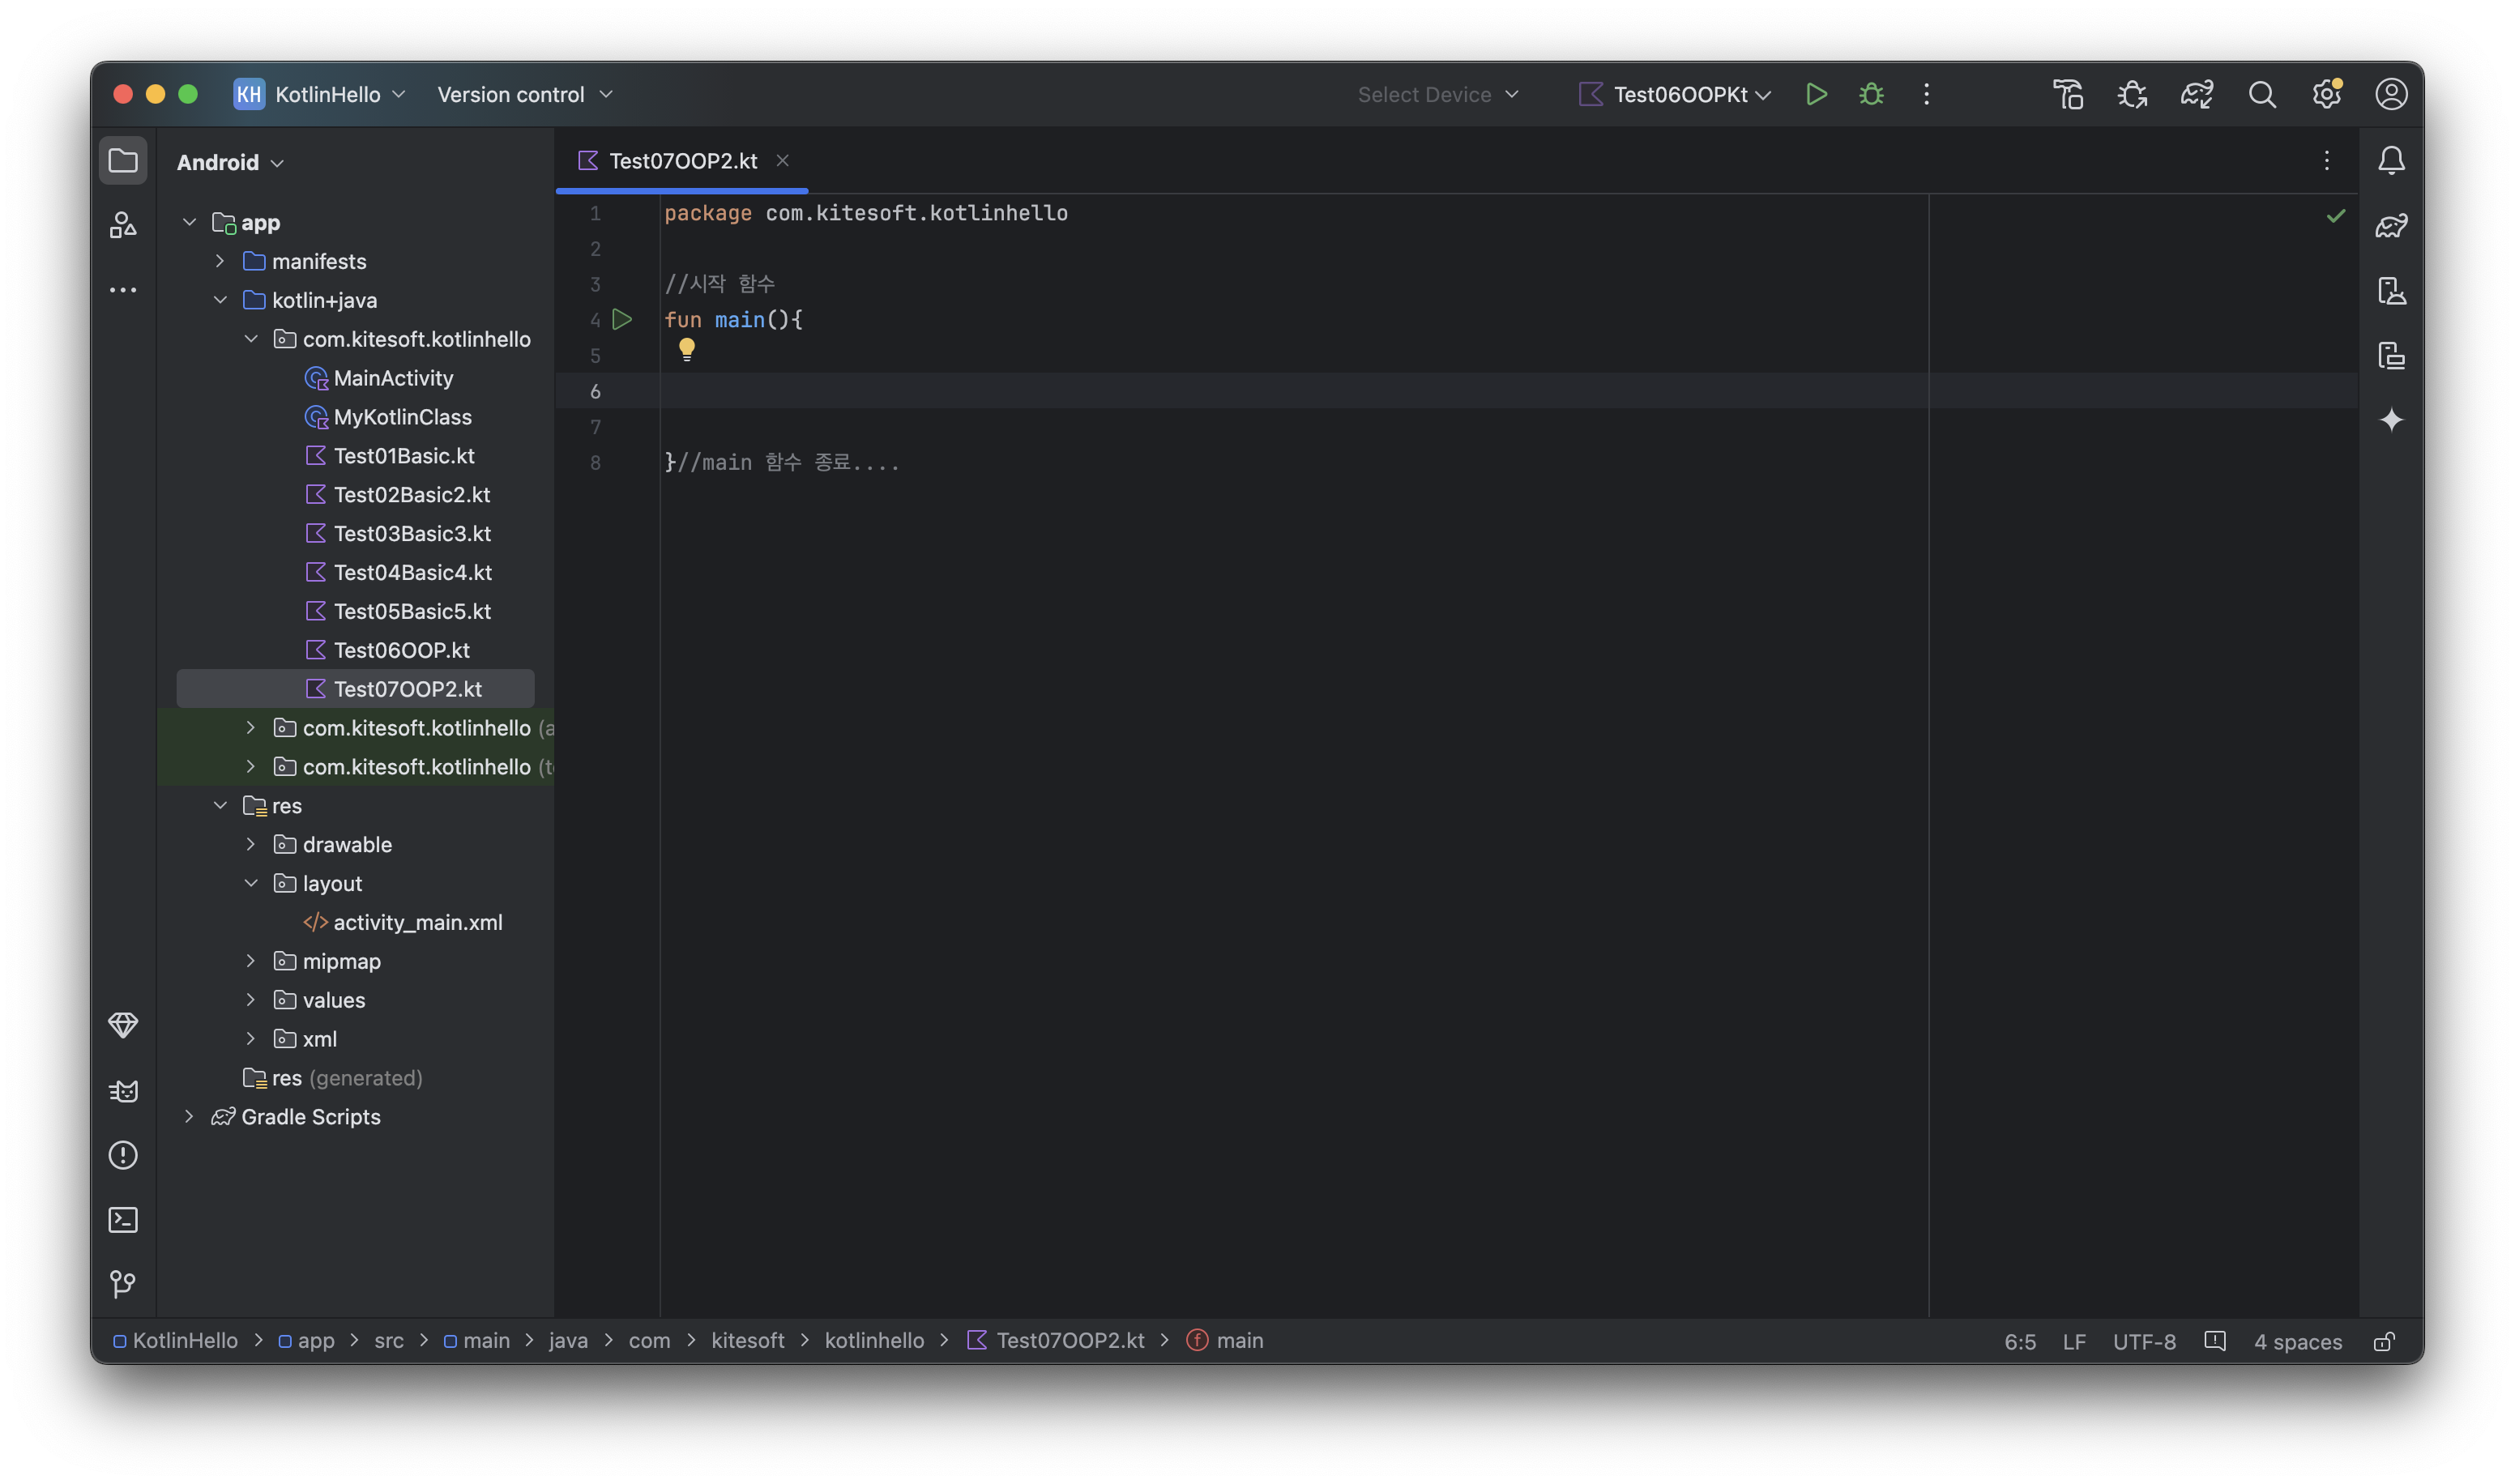The width and height of the screenshot is (2515, 1484).
Task: Expand the Gradle Scripts node
Action: (x=189, y=1116)
